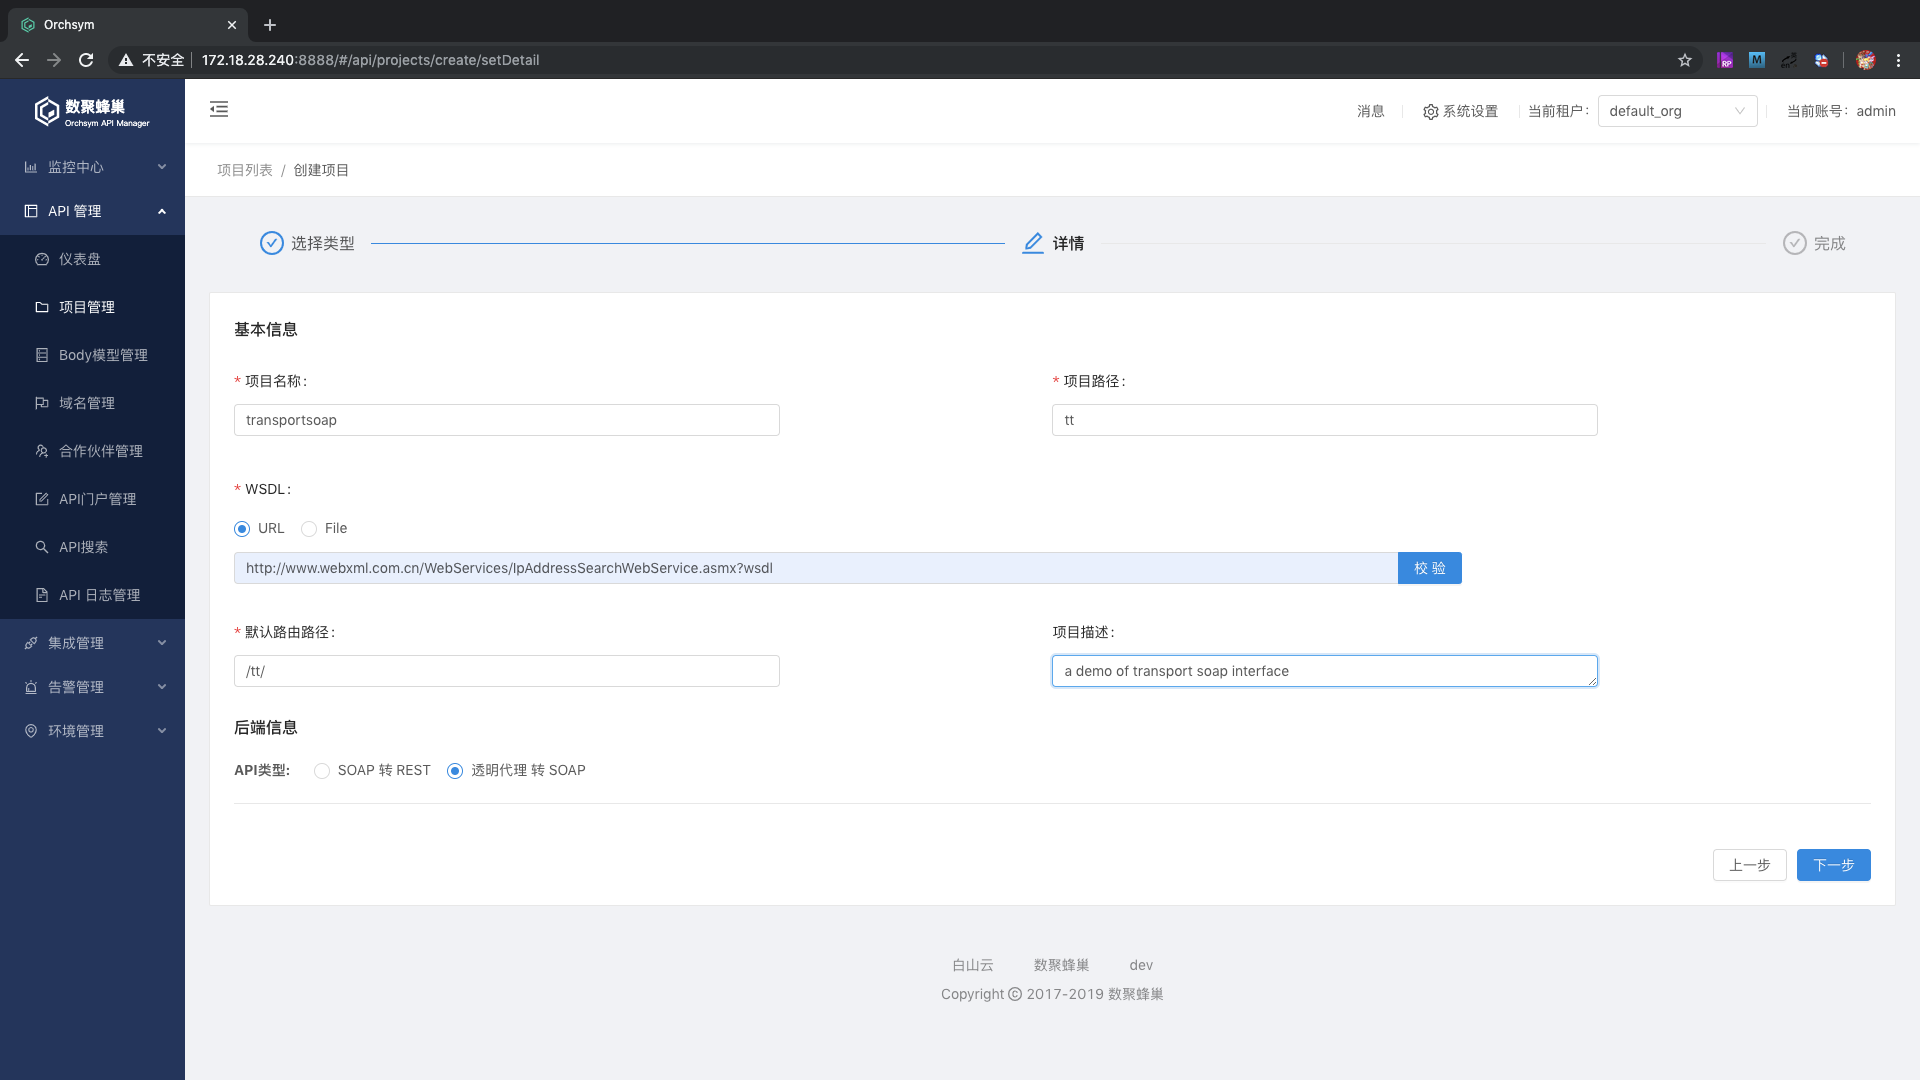This screenshot has width=1920, height=1080.
Task: Select the File radio for WSDL
Action: [x=309, y=529]
